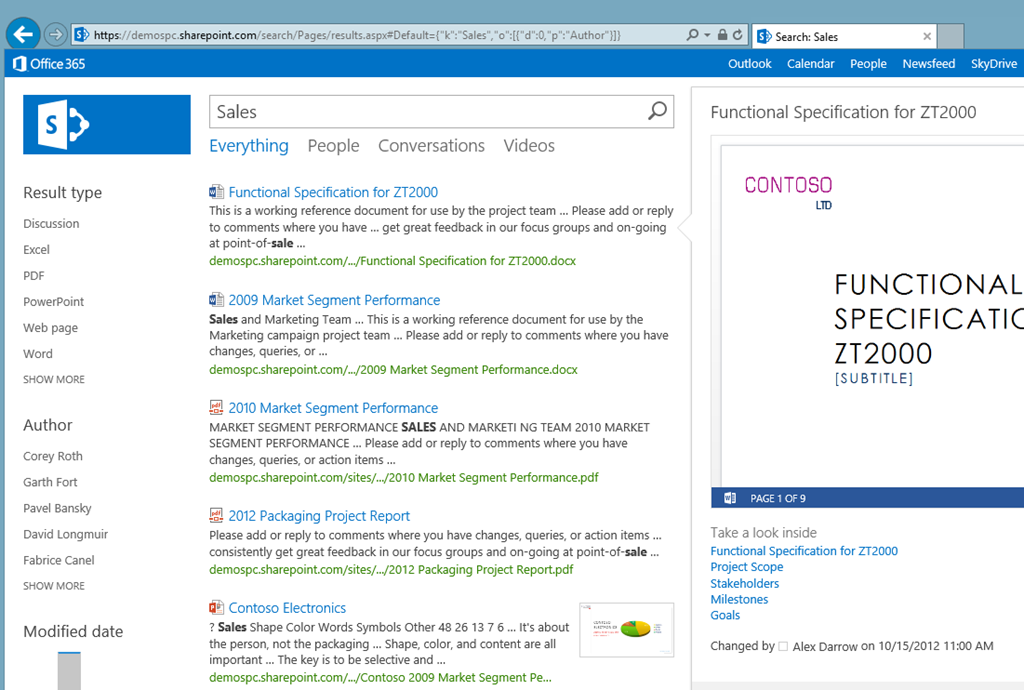The height and width of the screenshot is (690, 1024).
Task: Click Word icon beside Functional Specification result
Action: click(x=216, y=191)
